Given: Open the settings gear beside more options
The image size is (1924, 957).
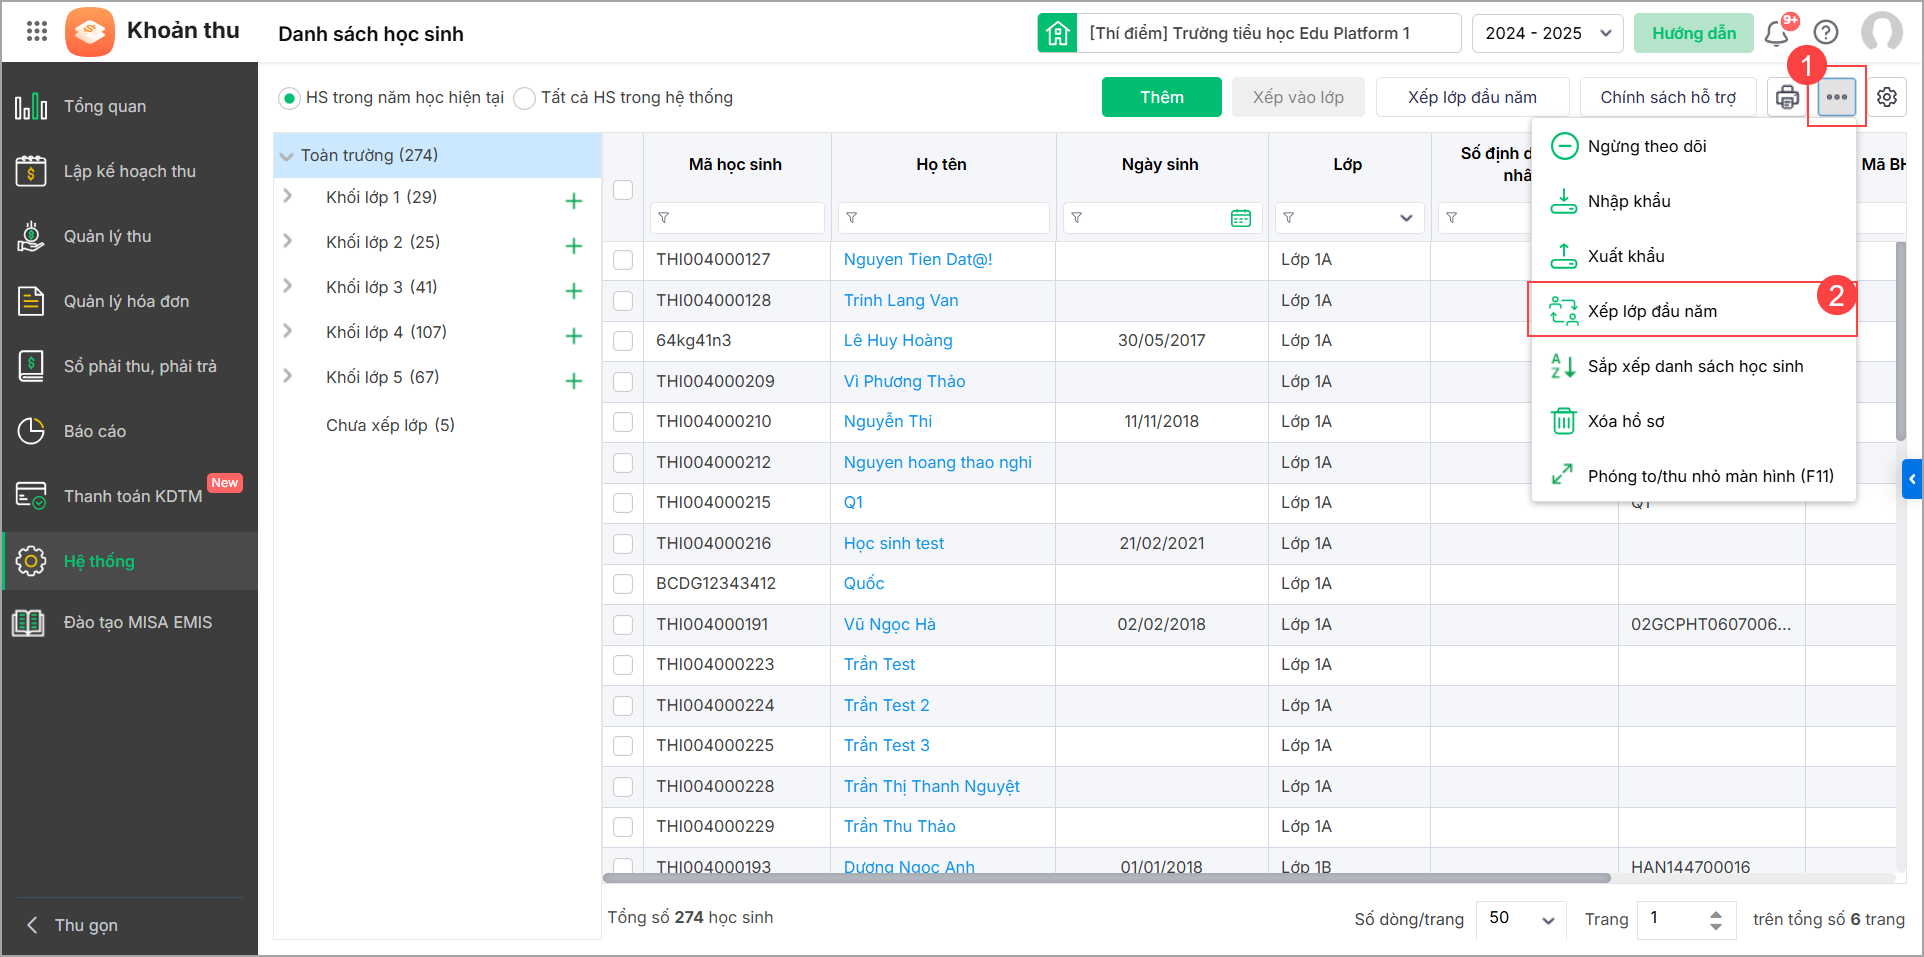Looking at the screenshot, I should pyautogui.click(x=1887, y=97).
